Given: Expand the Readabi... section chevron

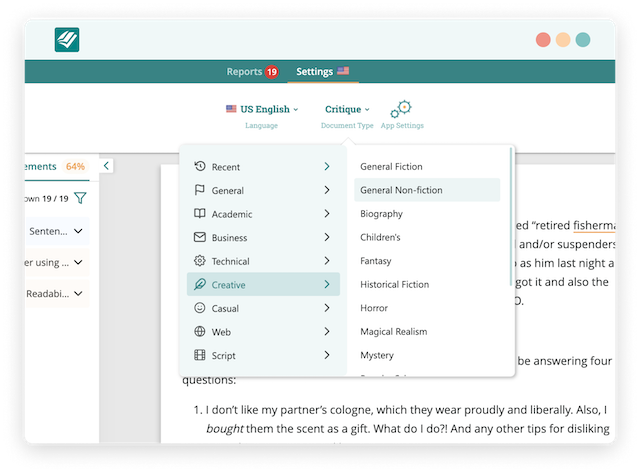Looking at the screenshot, I should point(78,293).
